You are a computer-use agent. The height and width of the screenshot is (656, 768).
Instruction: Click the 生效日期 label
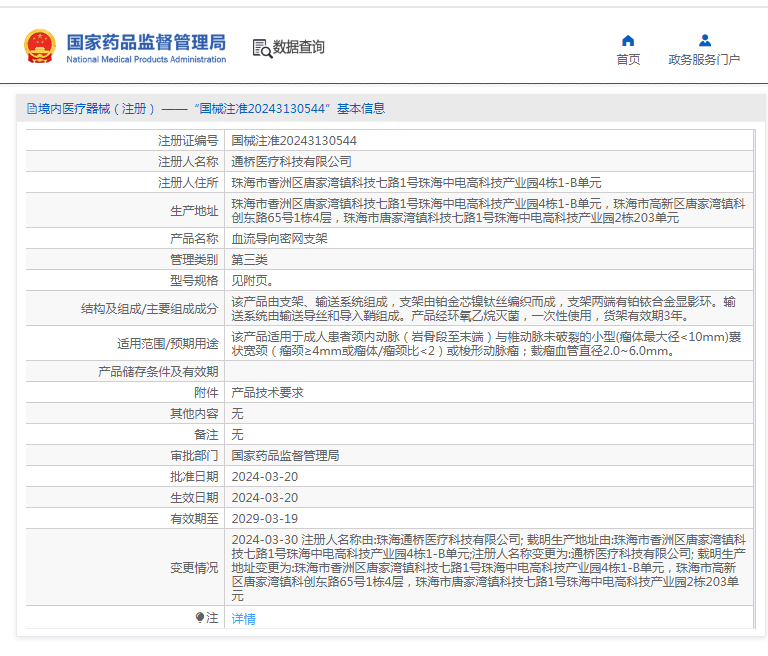click(194, 498)
